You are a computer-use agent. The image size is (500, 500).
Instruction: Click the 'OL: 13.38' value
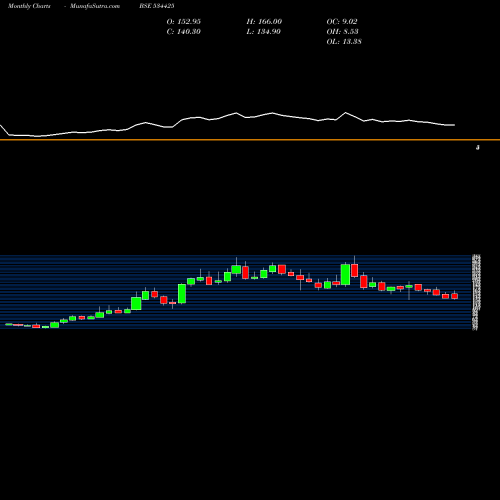[x=344, y=42]
